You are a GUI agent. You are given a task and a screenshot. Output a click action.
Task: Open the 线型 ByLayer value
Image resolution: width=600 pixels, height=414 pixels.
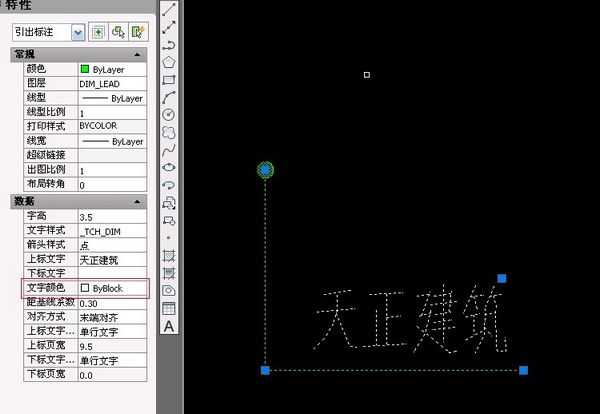pos(112,98)
